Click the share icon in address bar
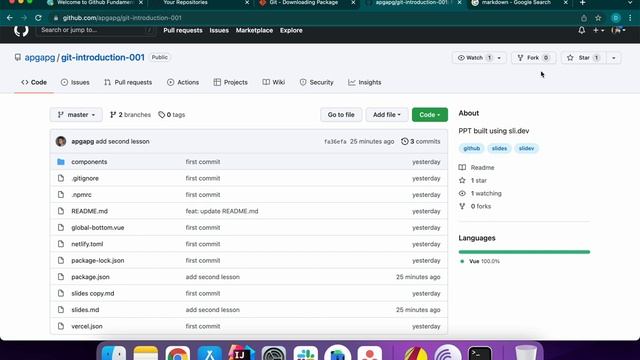Image resolution: width=640 pixels, height=360 pixels. [584, 18]
